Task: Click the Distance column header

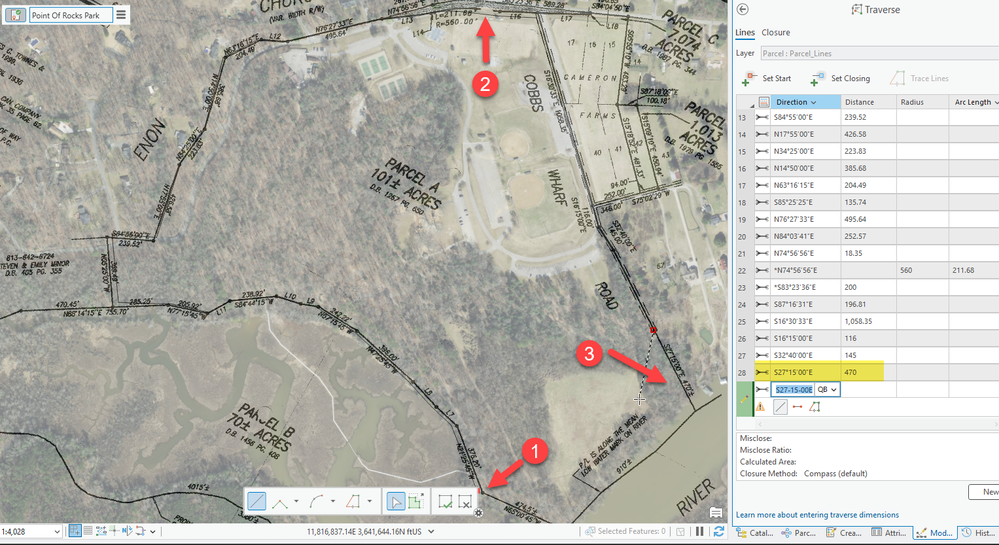Action: pos(868,102)
